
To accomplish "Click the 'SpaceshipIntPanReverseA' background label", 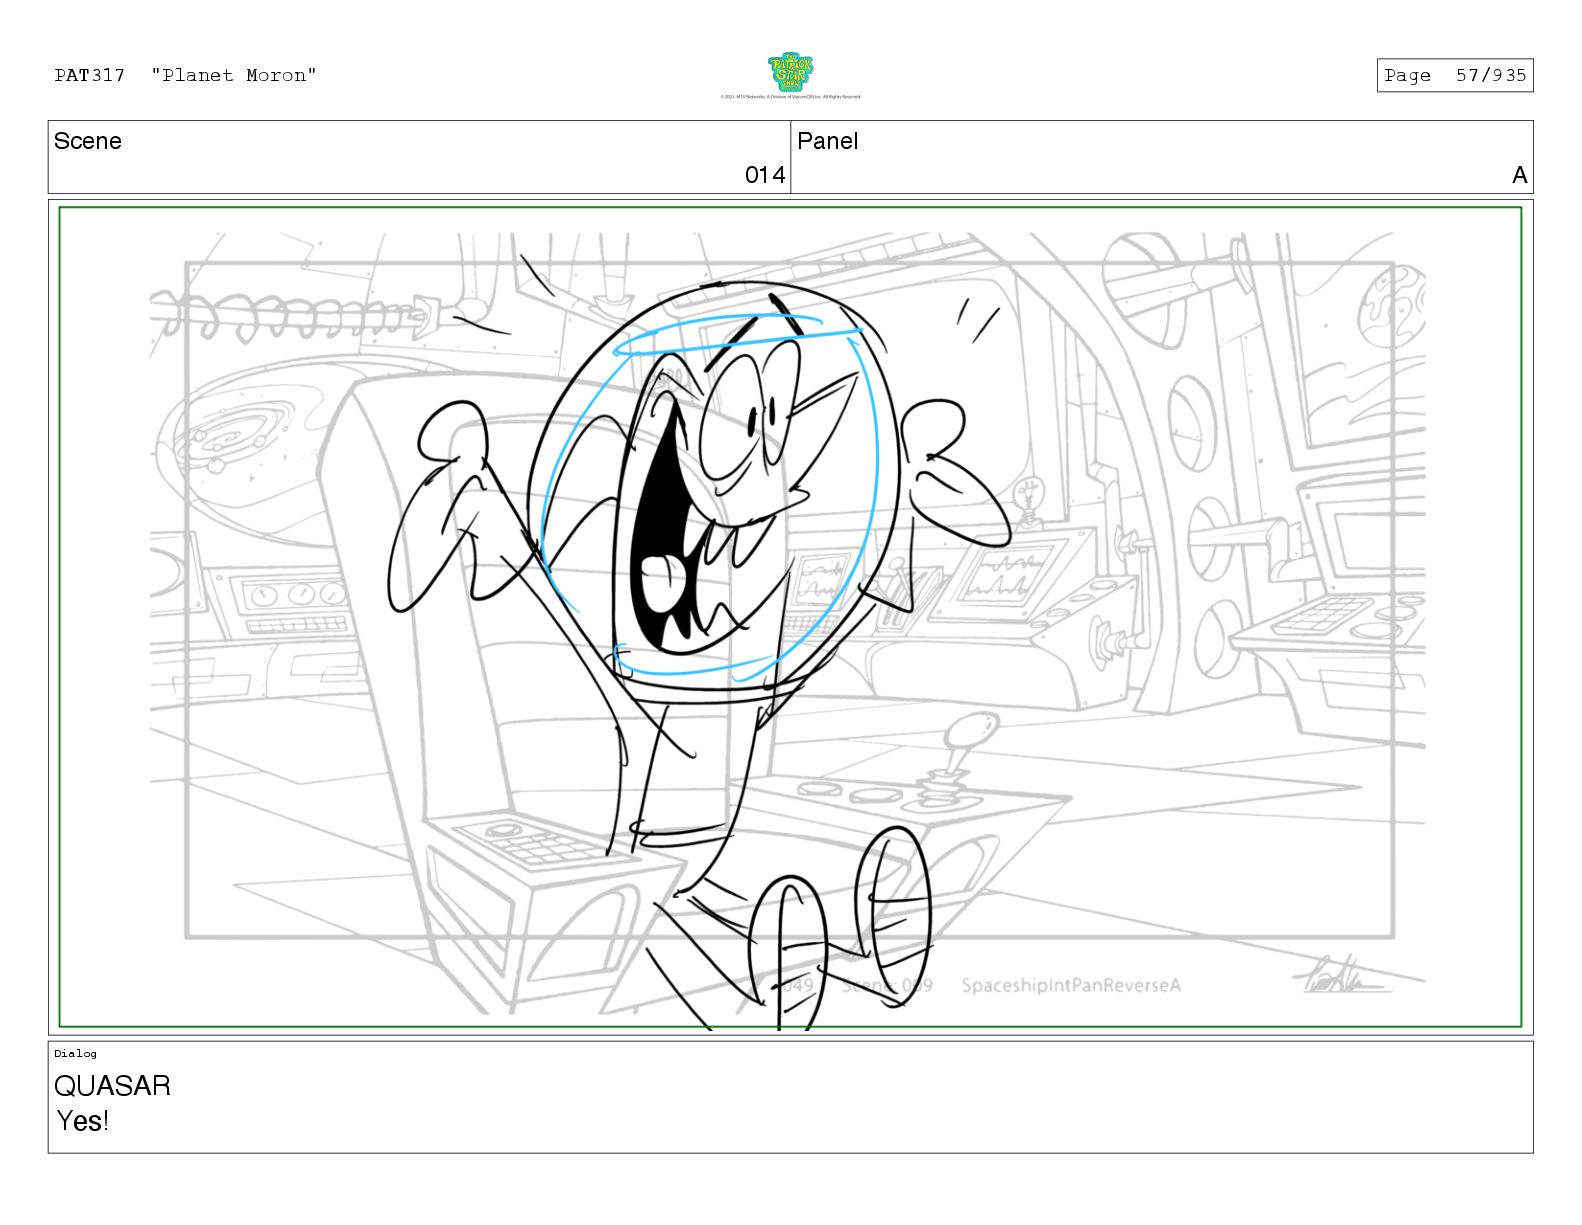I will click(x=1071, y=986).
